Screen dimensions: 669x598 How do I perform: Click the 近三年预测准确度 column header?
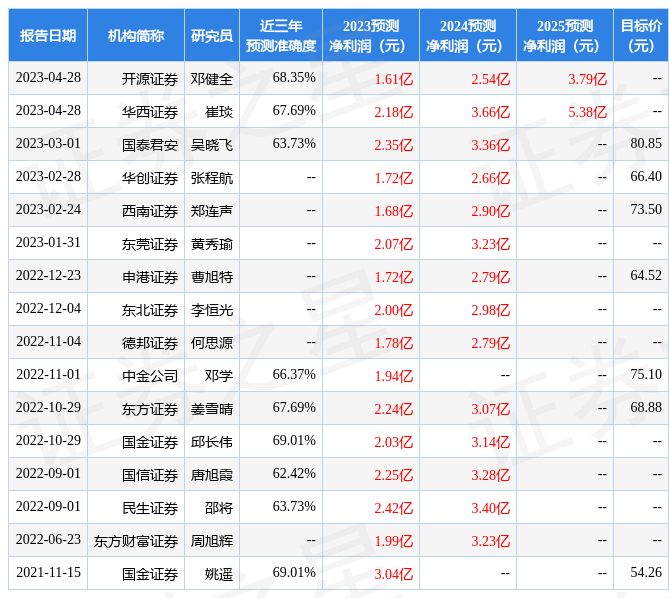(281, 36)
